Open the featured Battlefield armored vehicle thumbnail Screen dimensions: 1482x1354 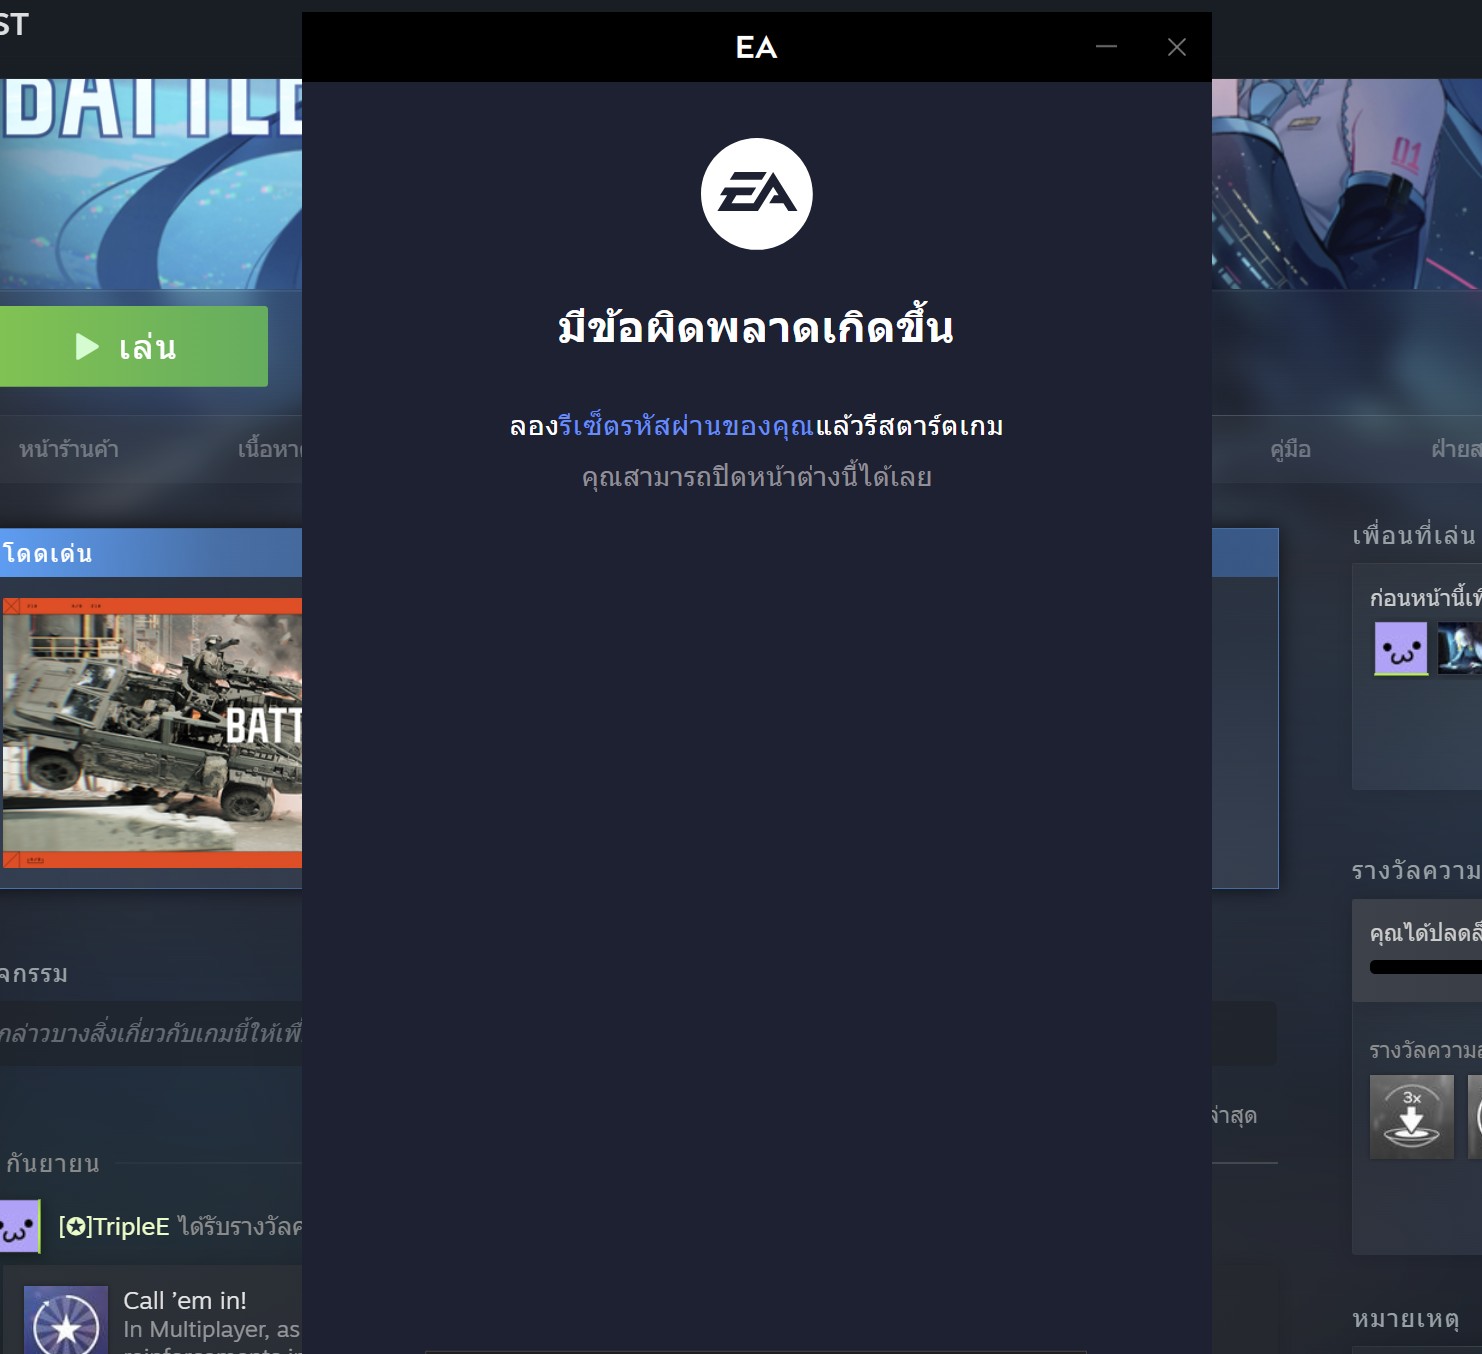(152, 733)
